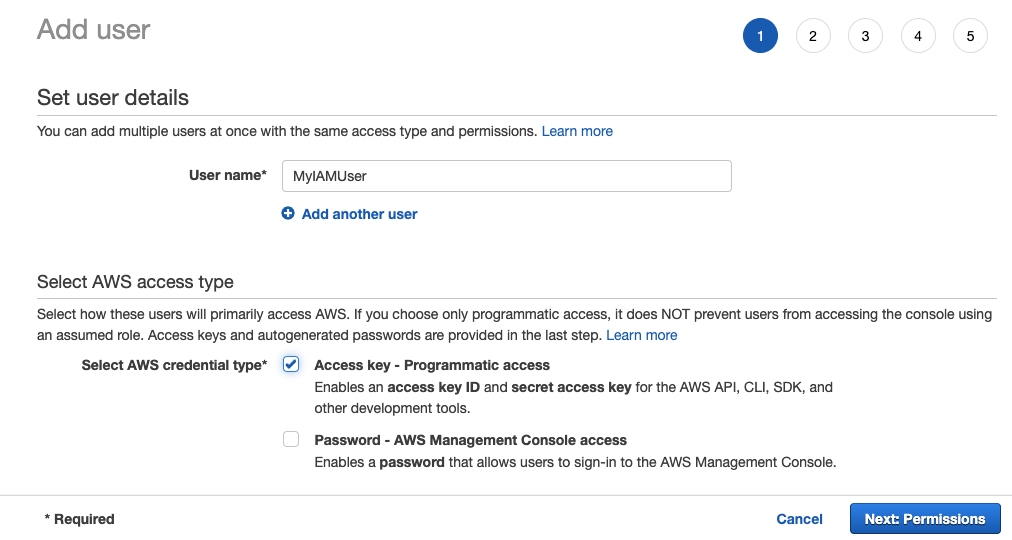This screenshot has width=1012, height=540.
Task: Click the 'Select AWS credential type*' label
Action: [174, 365]
